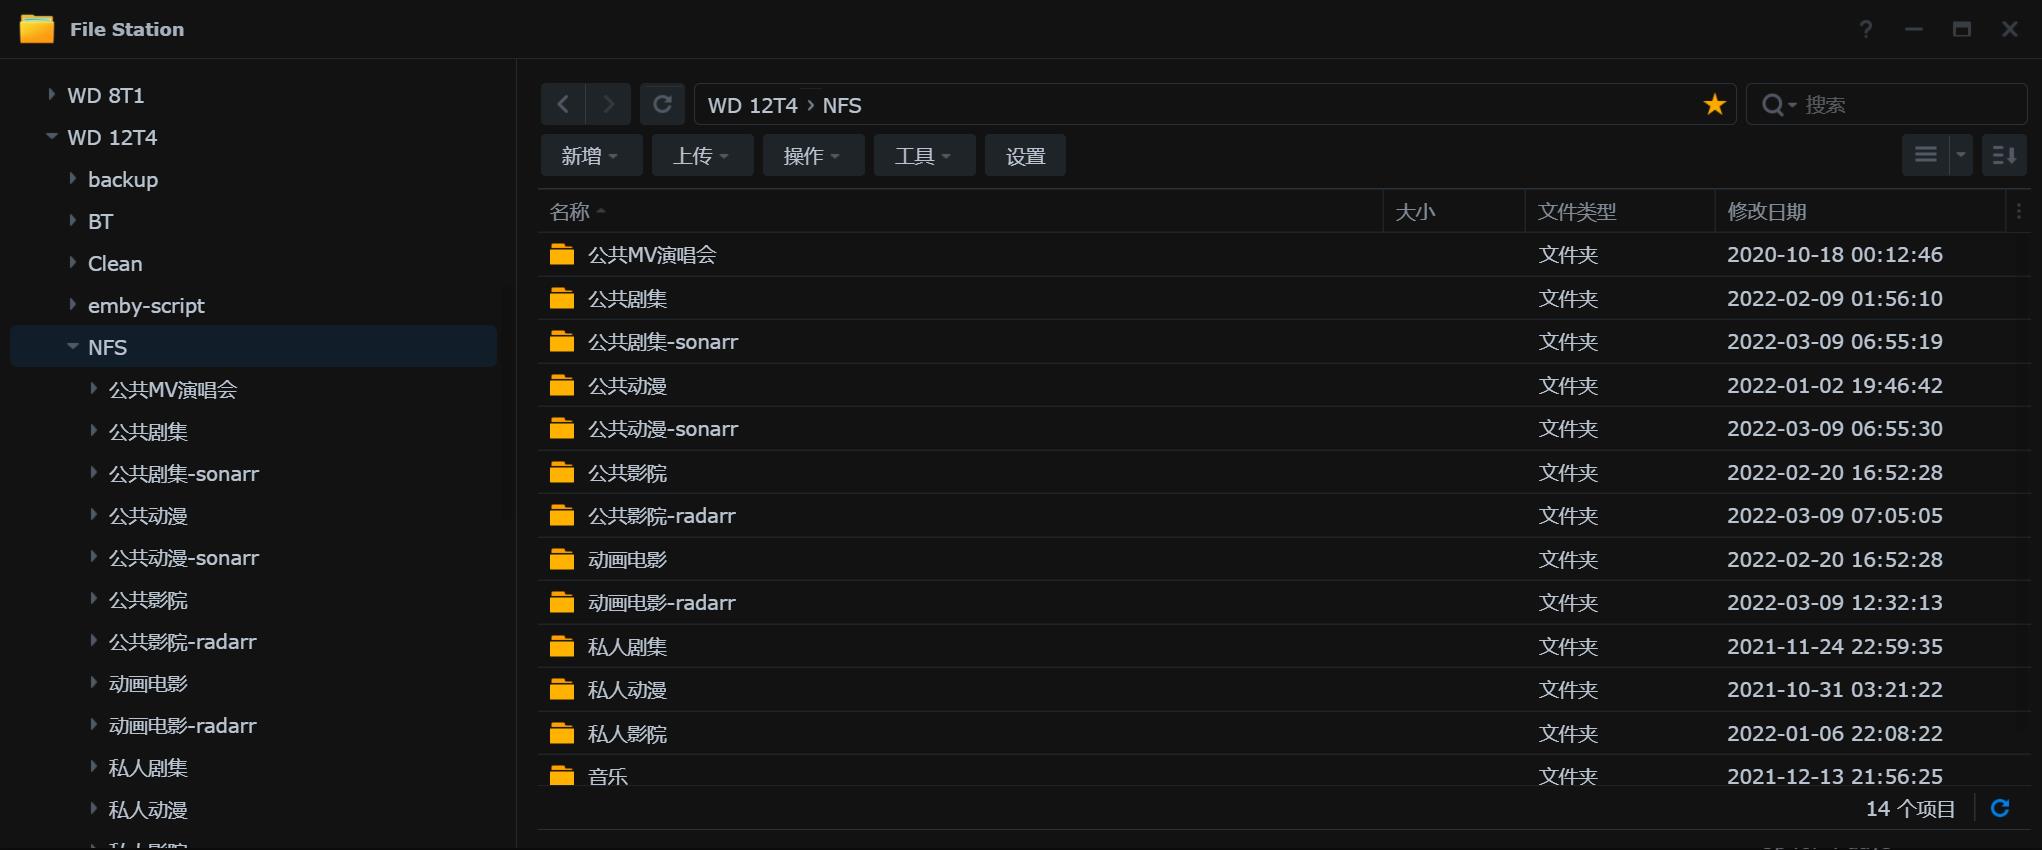
Task: Switch to list view mode icon
Action: (x=1925, y=155)
